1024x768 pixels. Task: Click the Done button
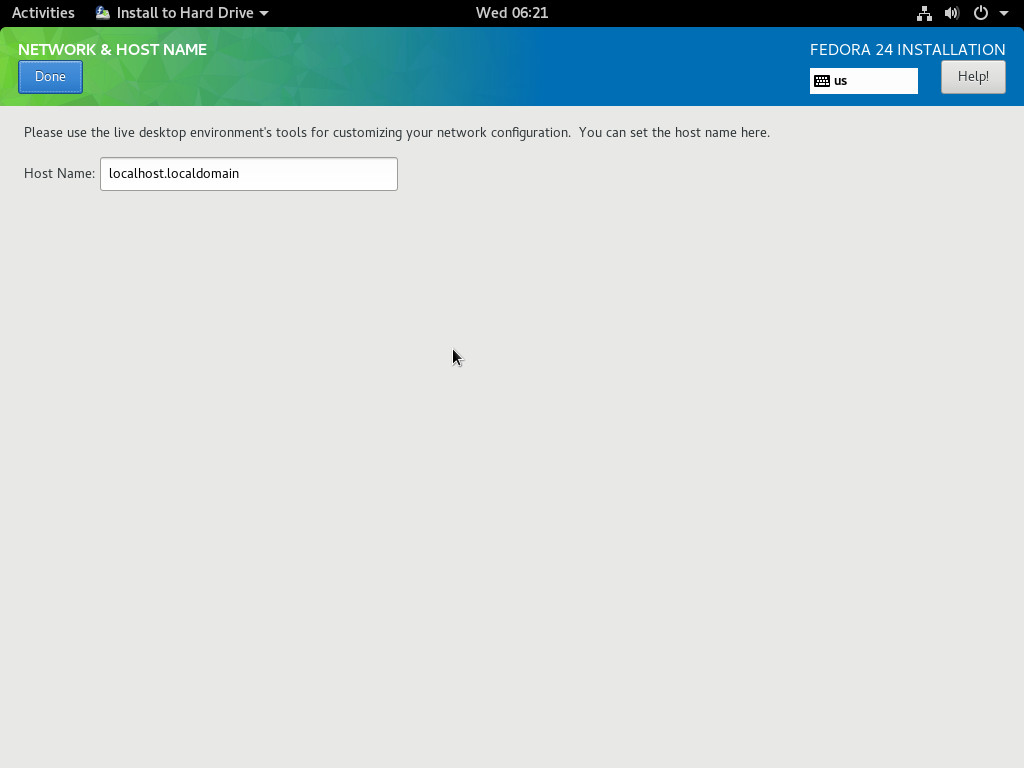(x=50, y=77)
